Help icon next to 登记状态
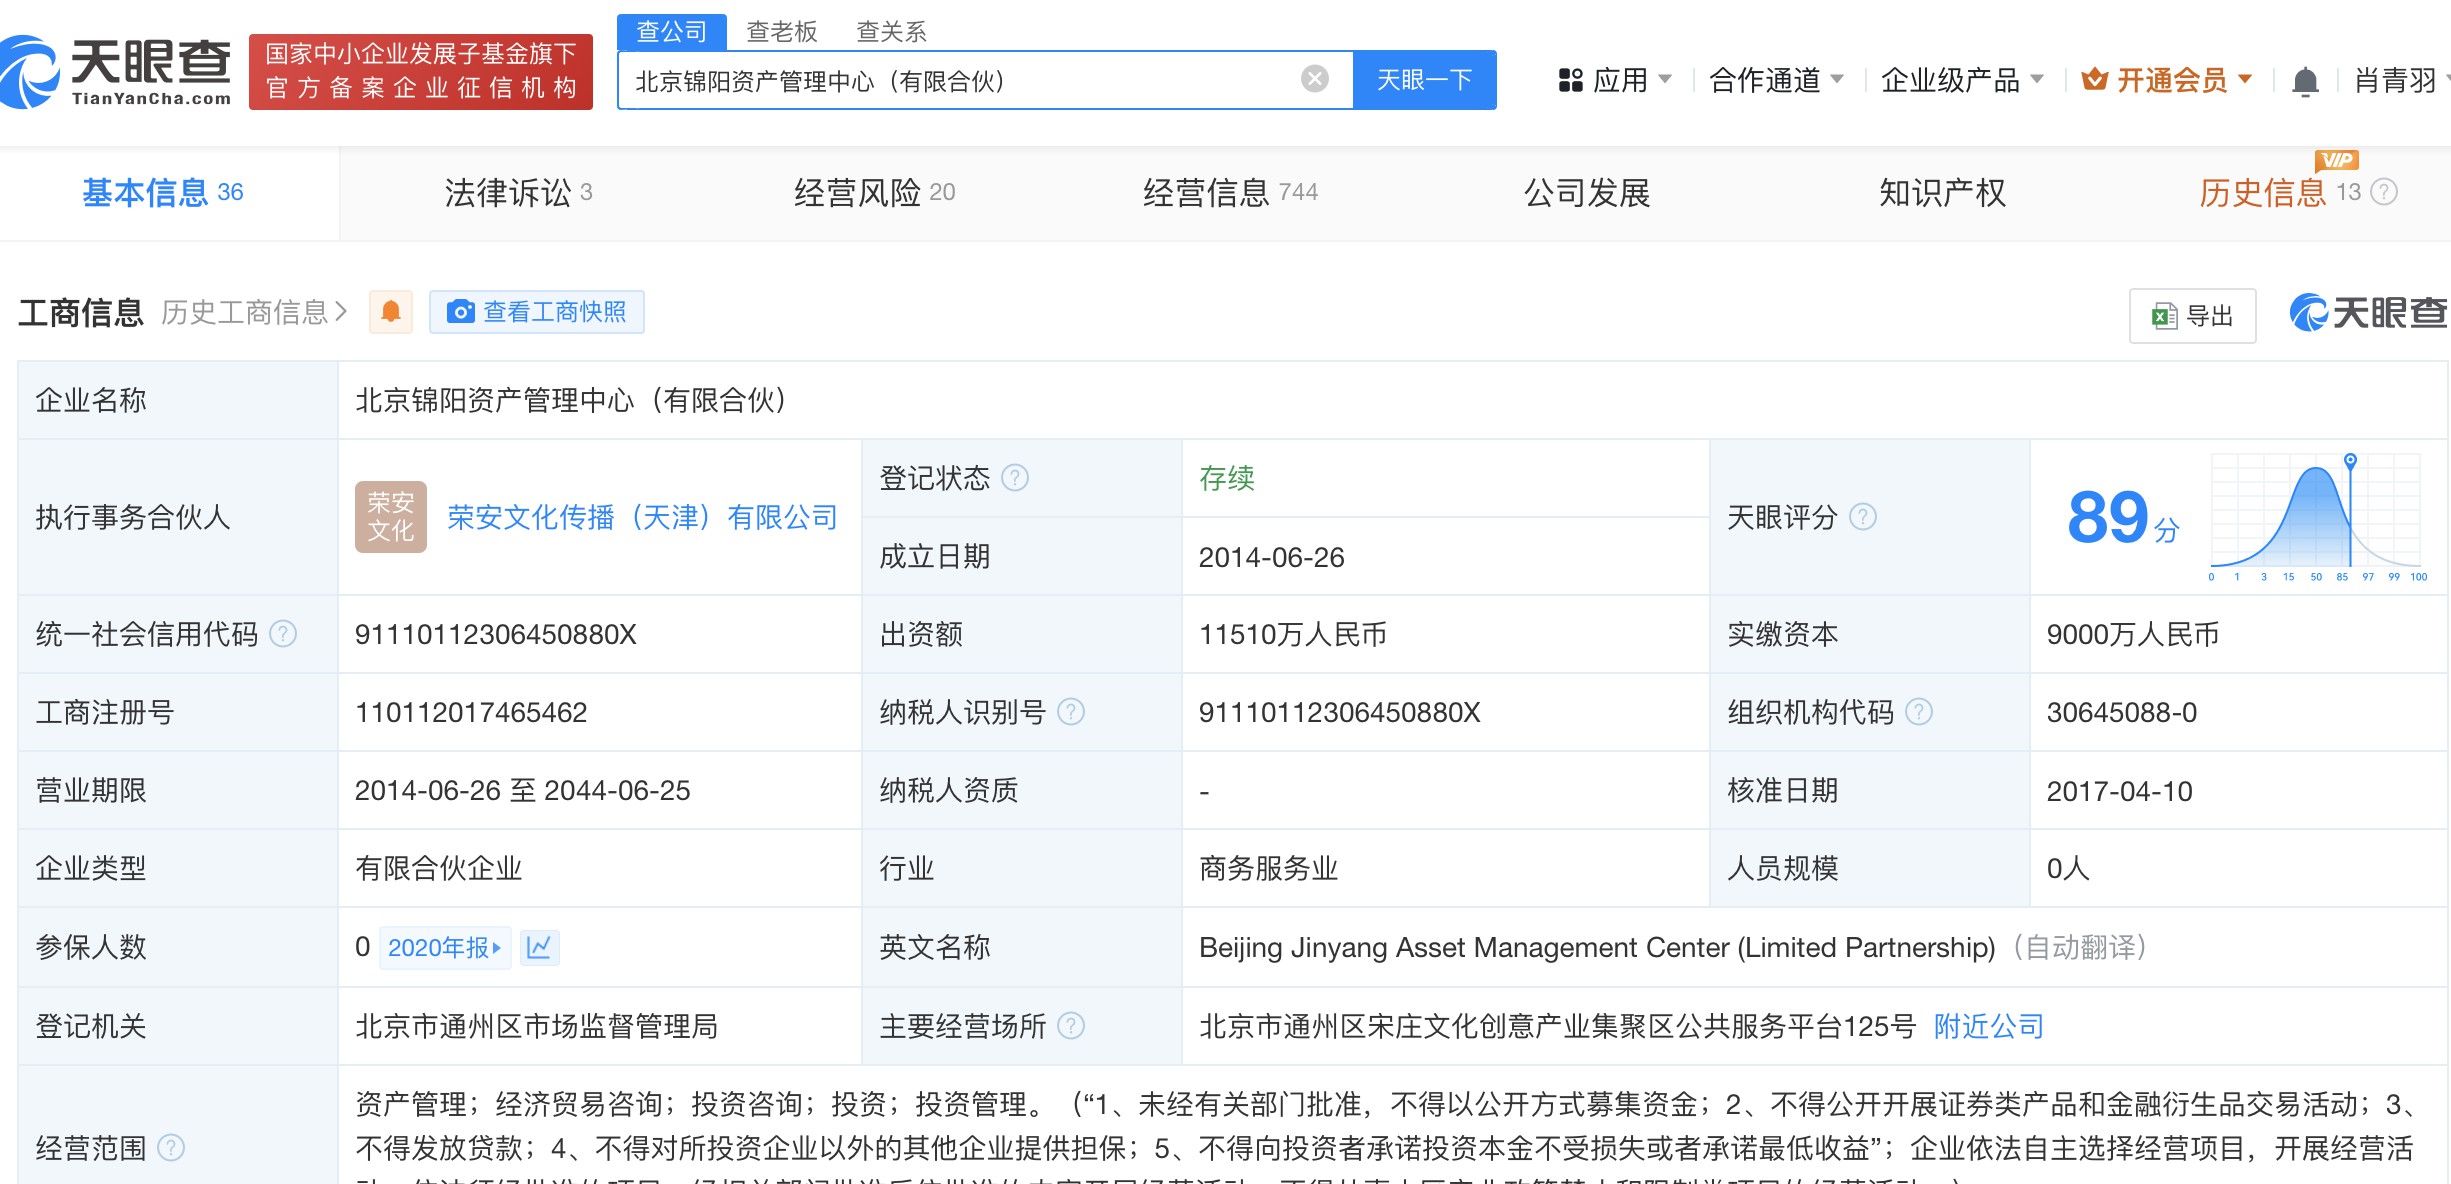 click(x=1015, y=478)
